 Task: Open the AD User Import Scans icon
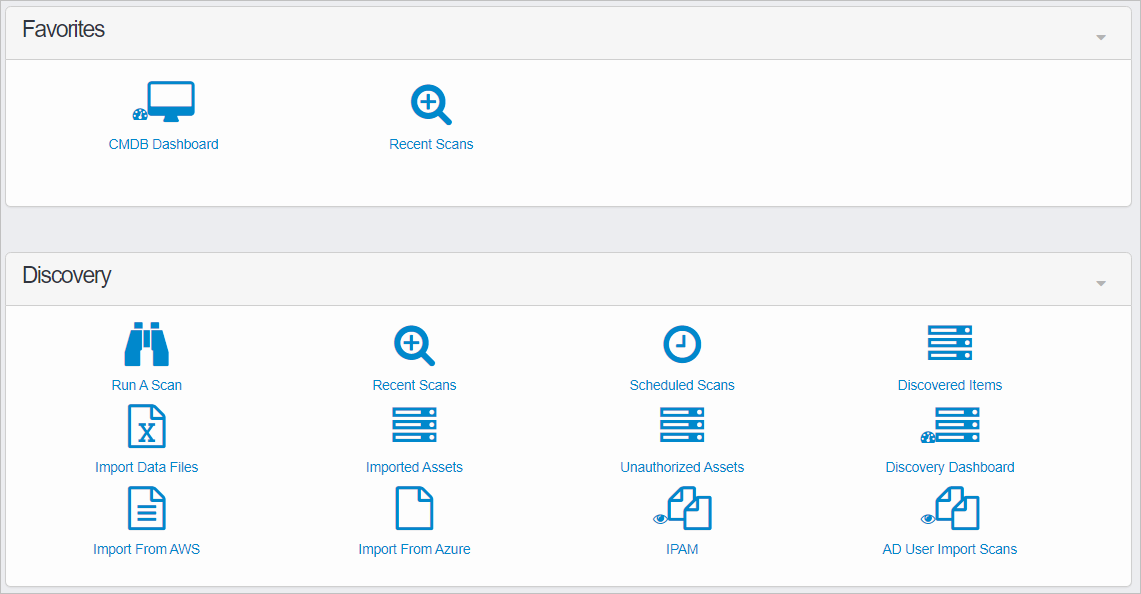(953, 507)
